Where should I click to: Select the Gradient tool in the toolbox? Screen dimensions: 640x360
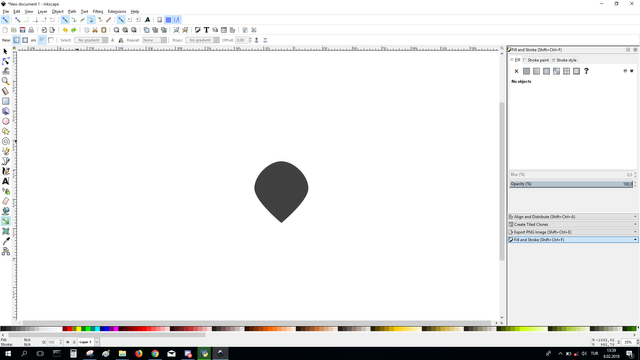point(5,221)
